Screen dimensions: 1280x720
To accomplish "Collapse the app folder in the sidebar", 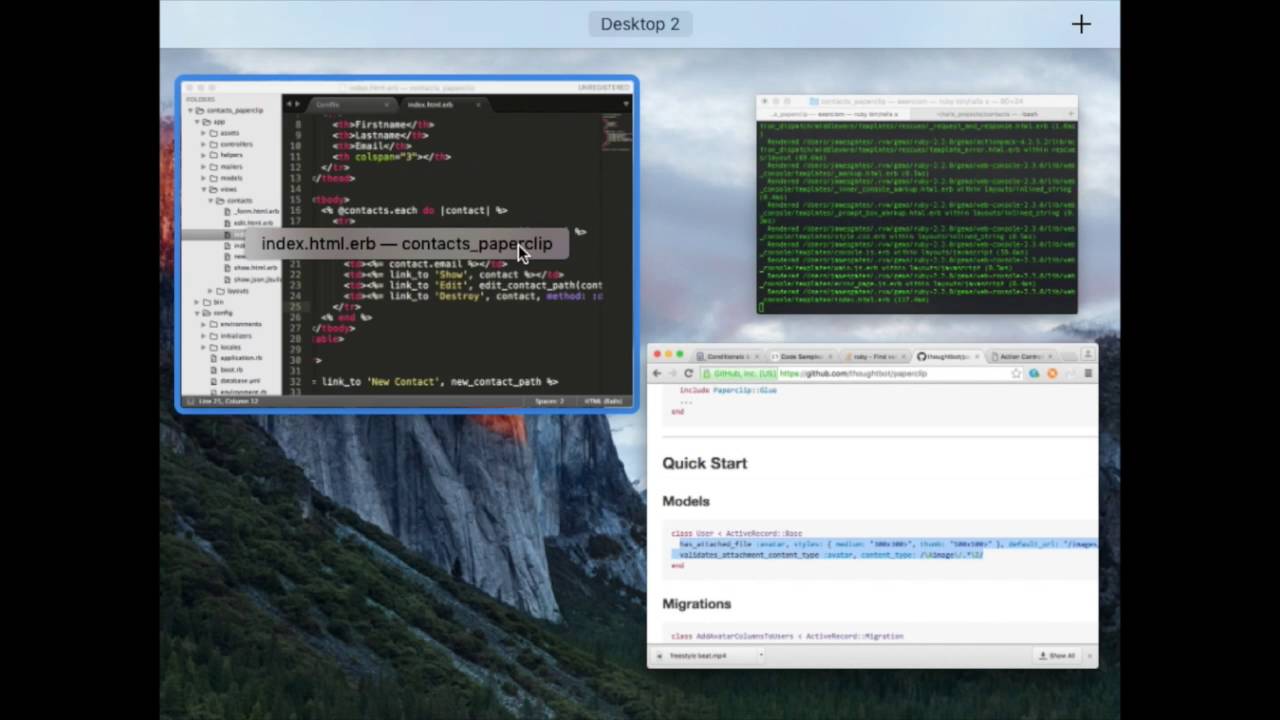I will 197,122.
